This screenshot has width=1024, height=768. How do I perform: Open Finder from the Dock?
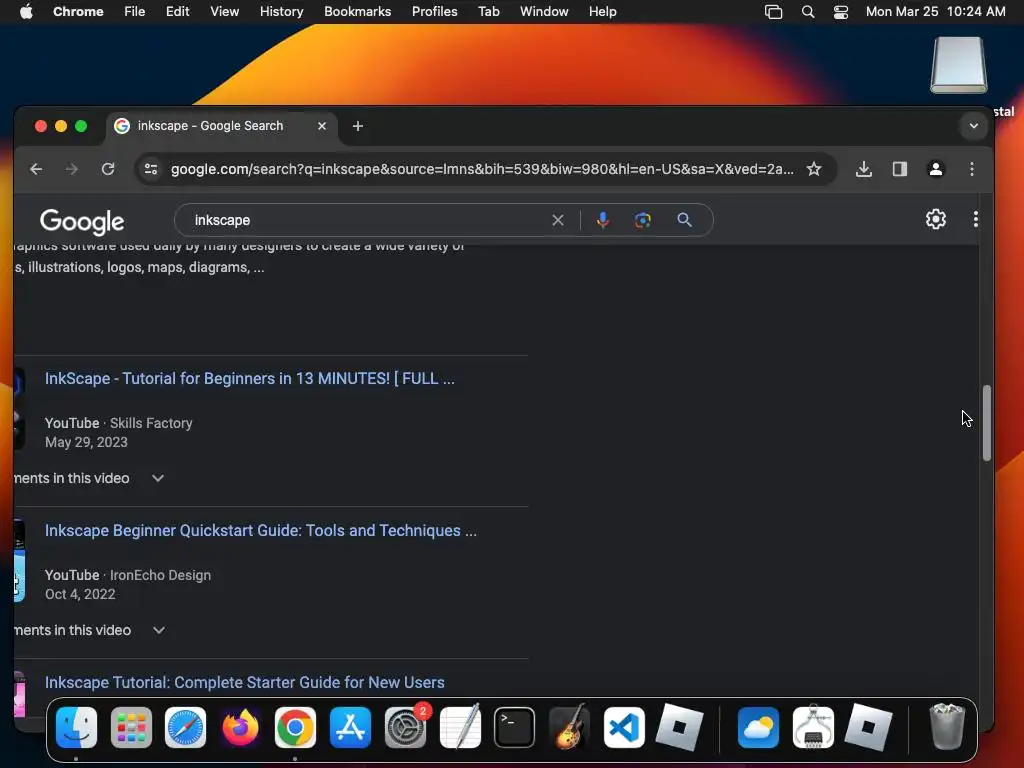[76, 728]
